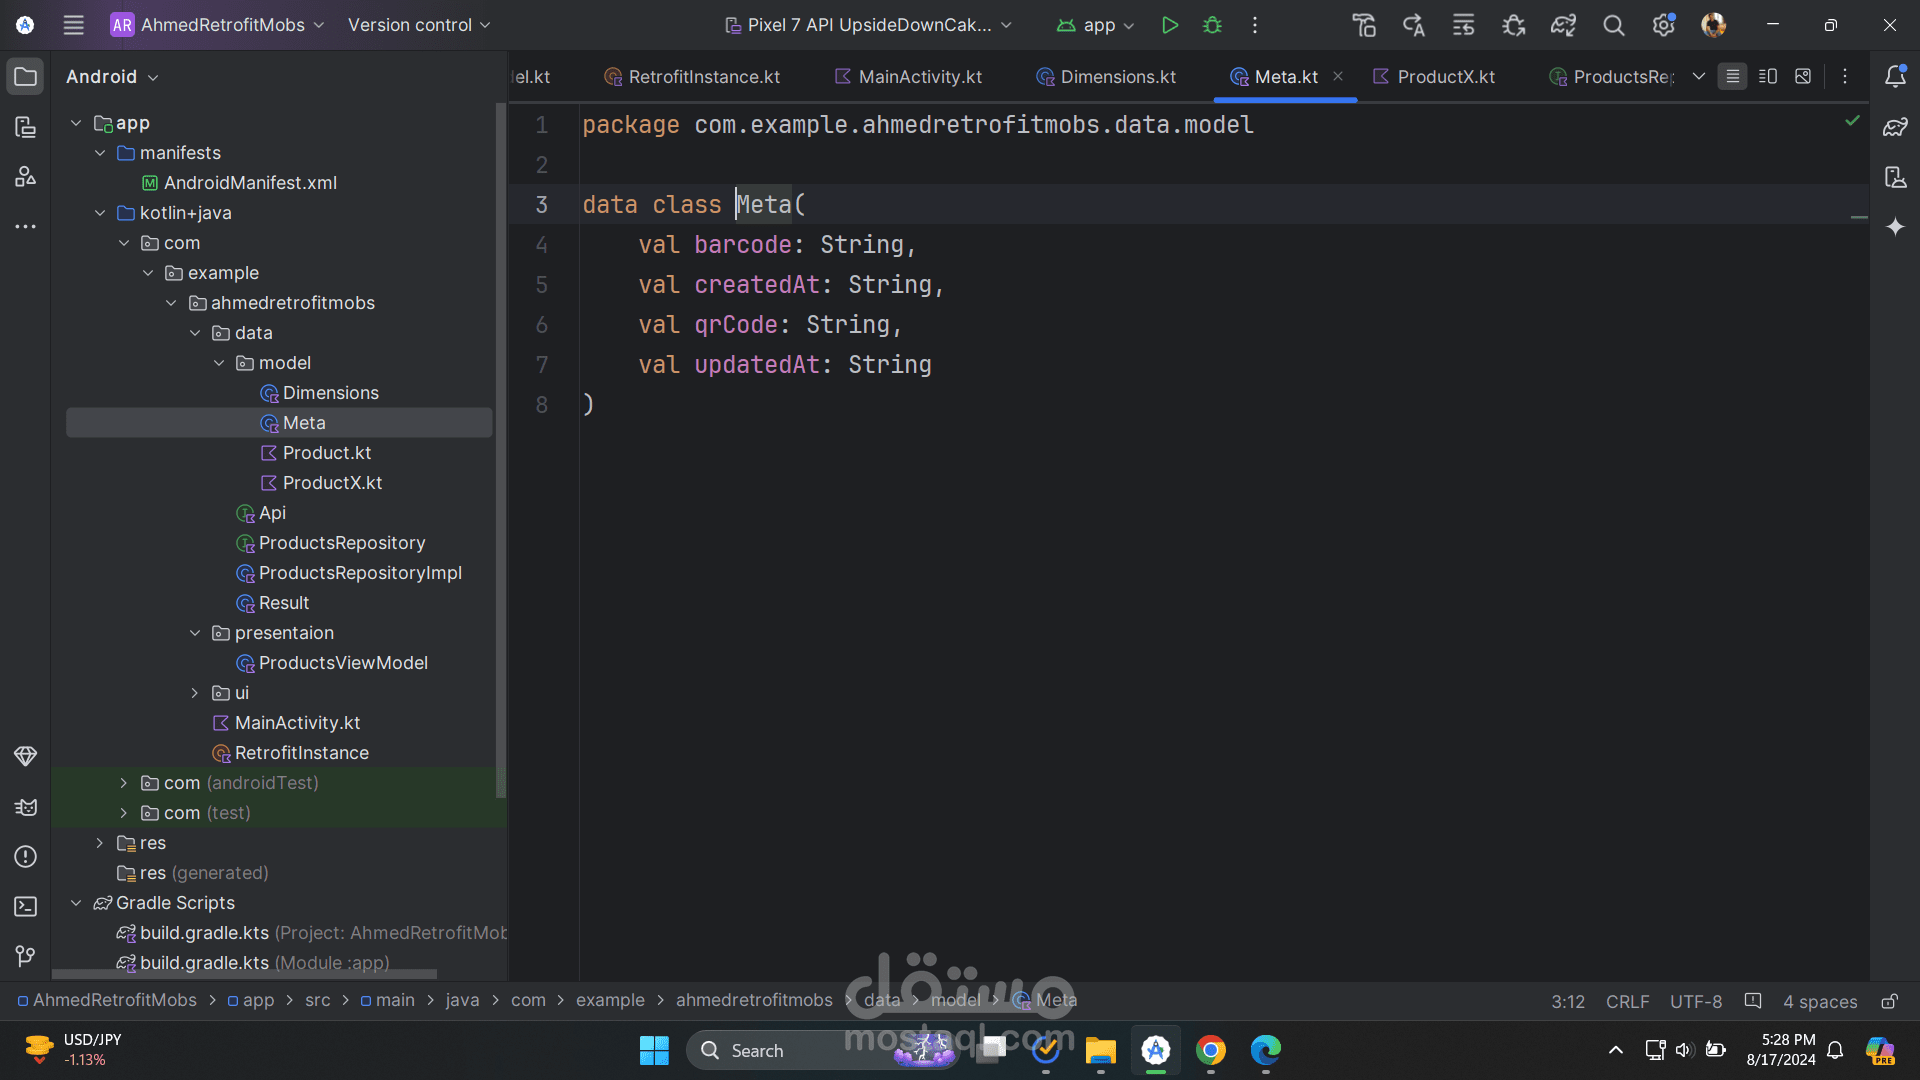Image resolution: width=1920 pixels, height=1080 pixels.
Task: Run the app with the Run button
Action: coord(1169,25)
